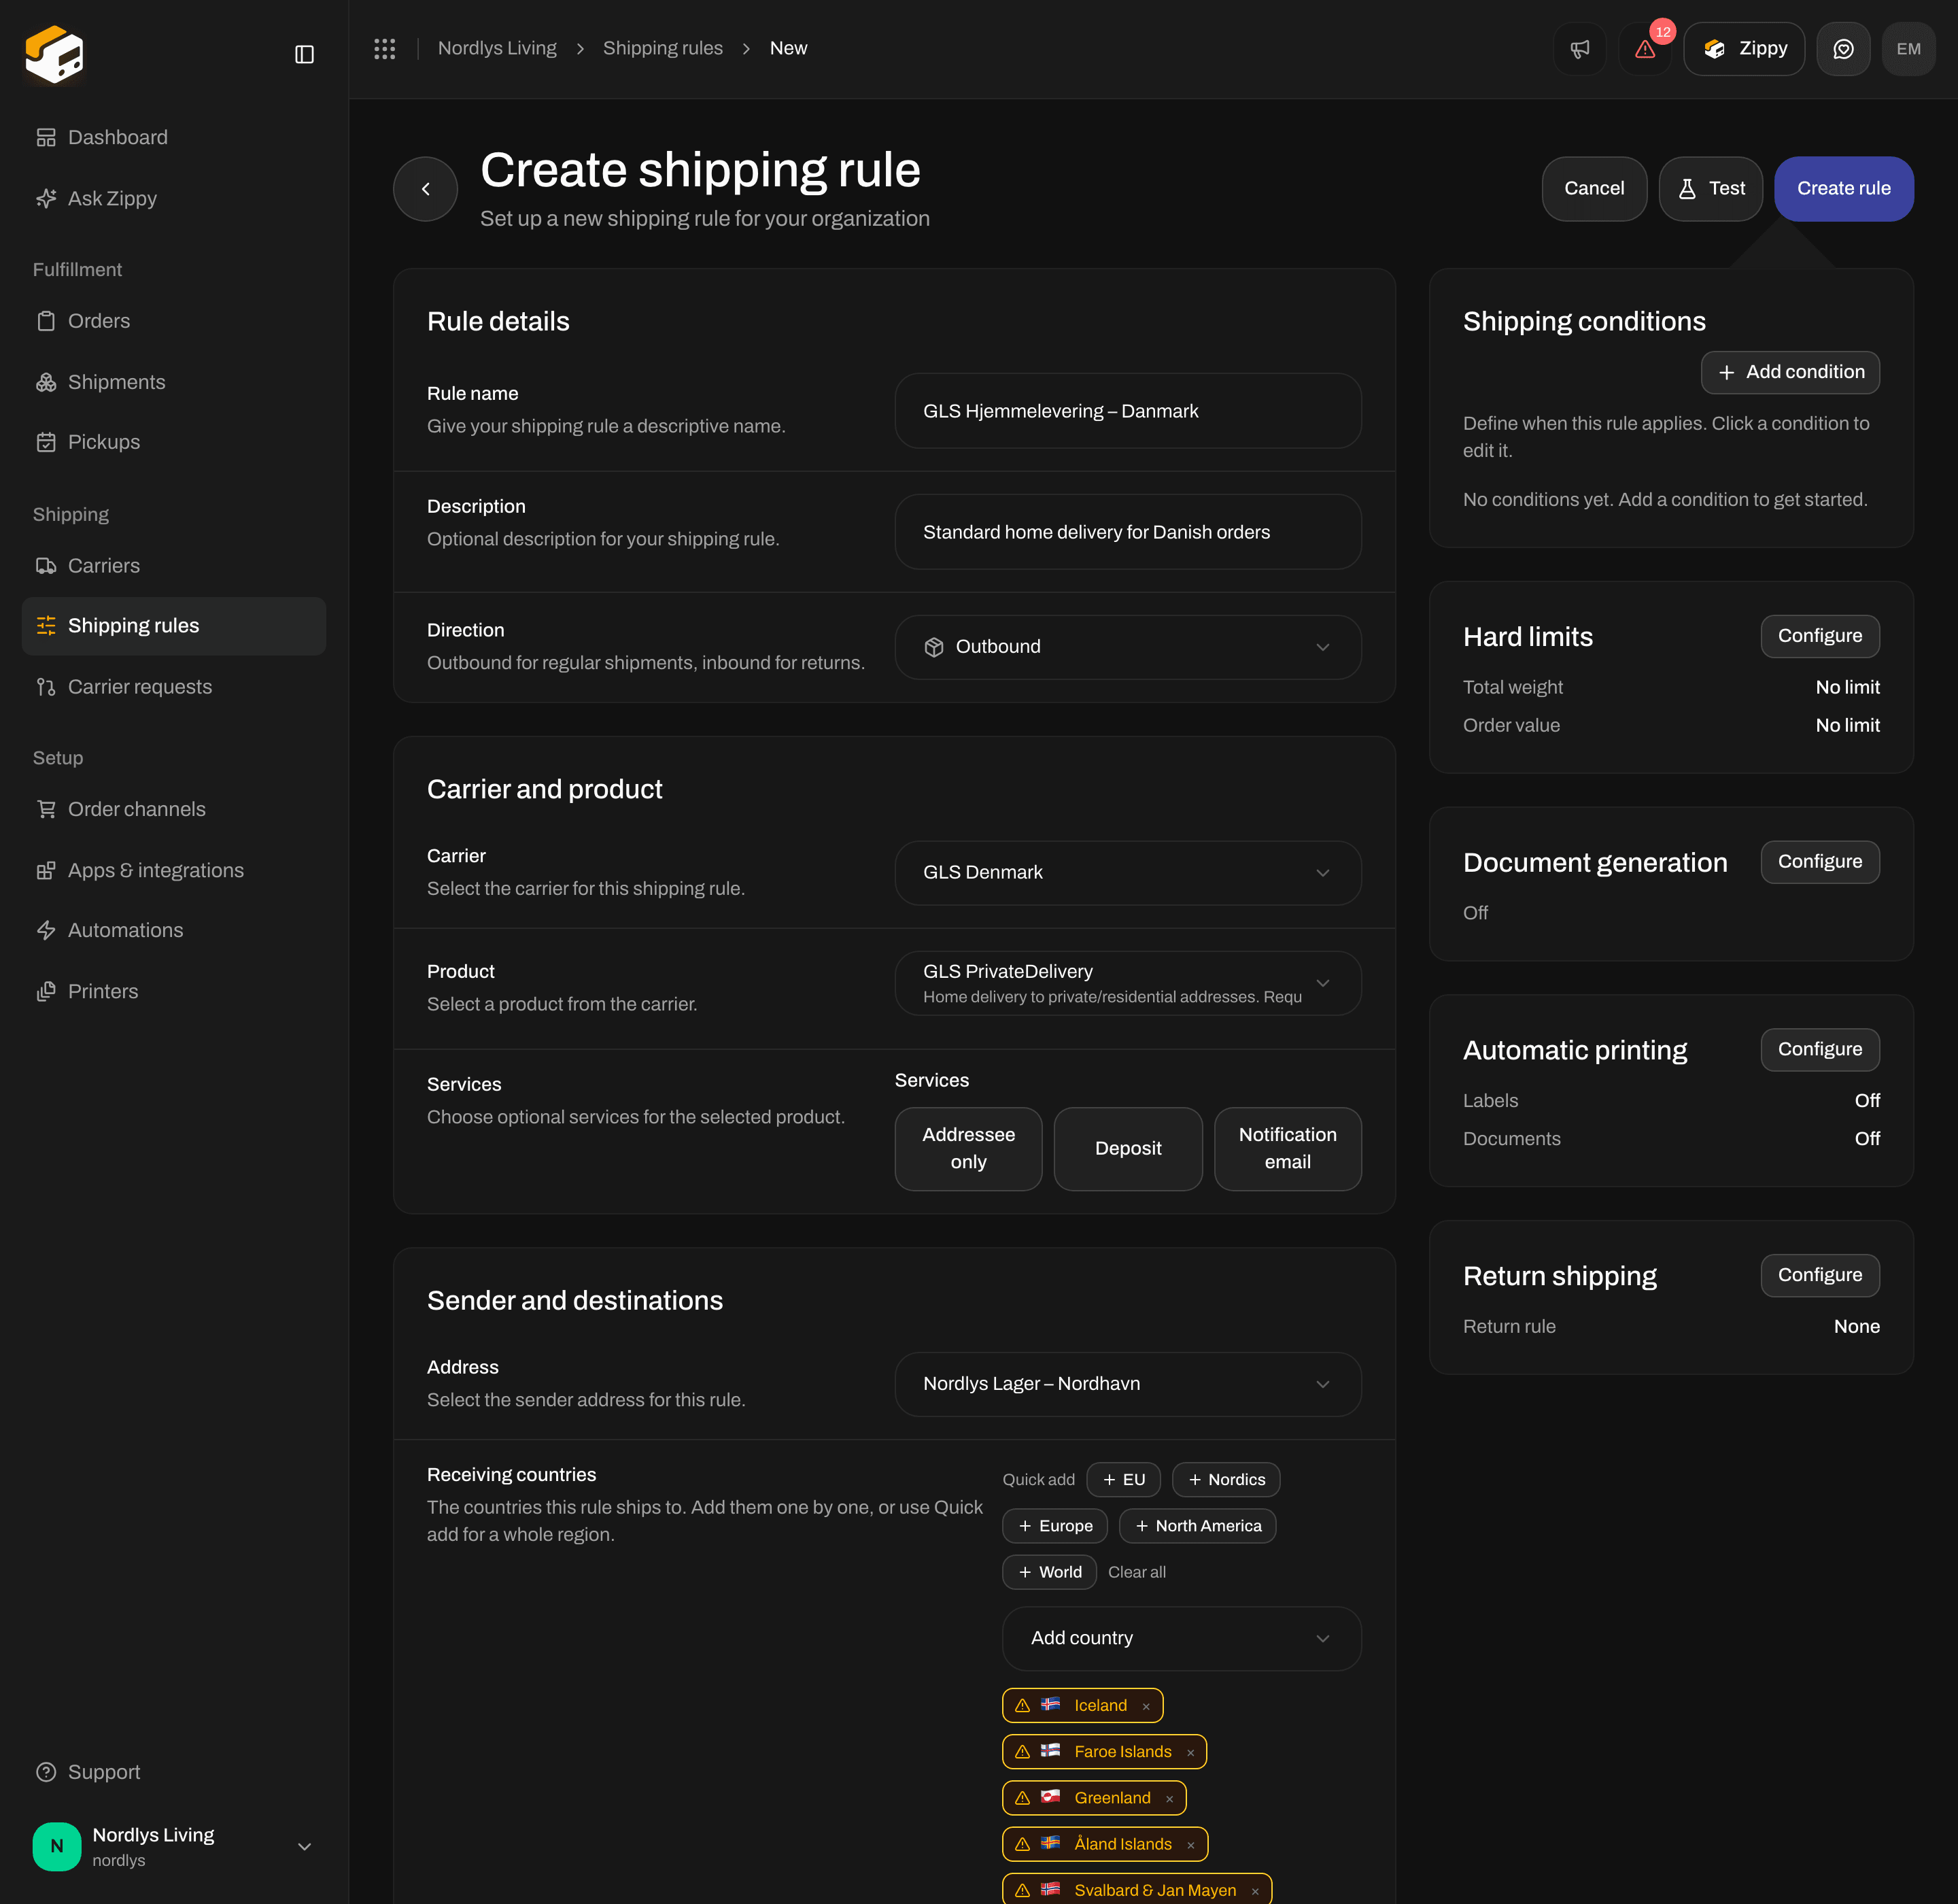Remove Greenland country chip
The width and height of the screenshot is (1958, 1904).
click(x=1169, y=1798)
